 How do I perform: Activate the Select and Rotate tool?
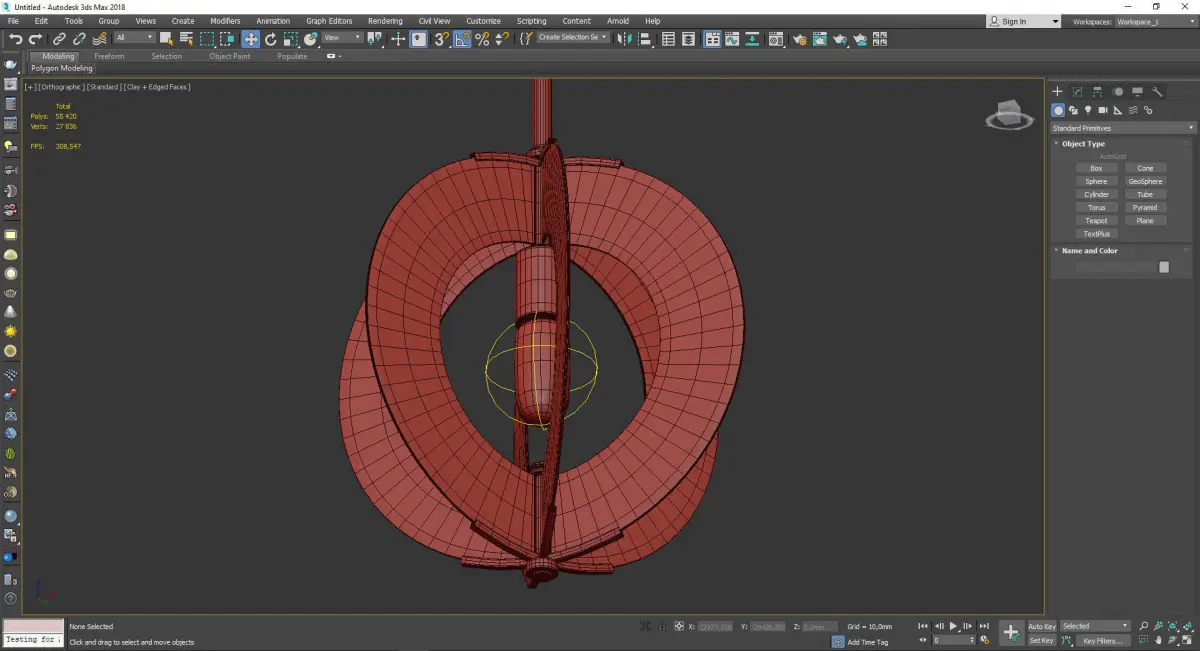(270, 39)
